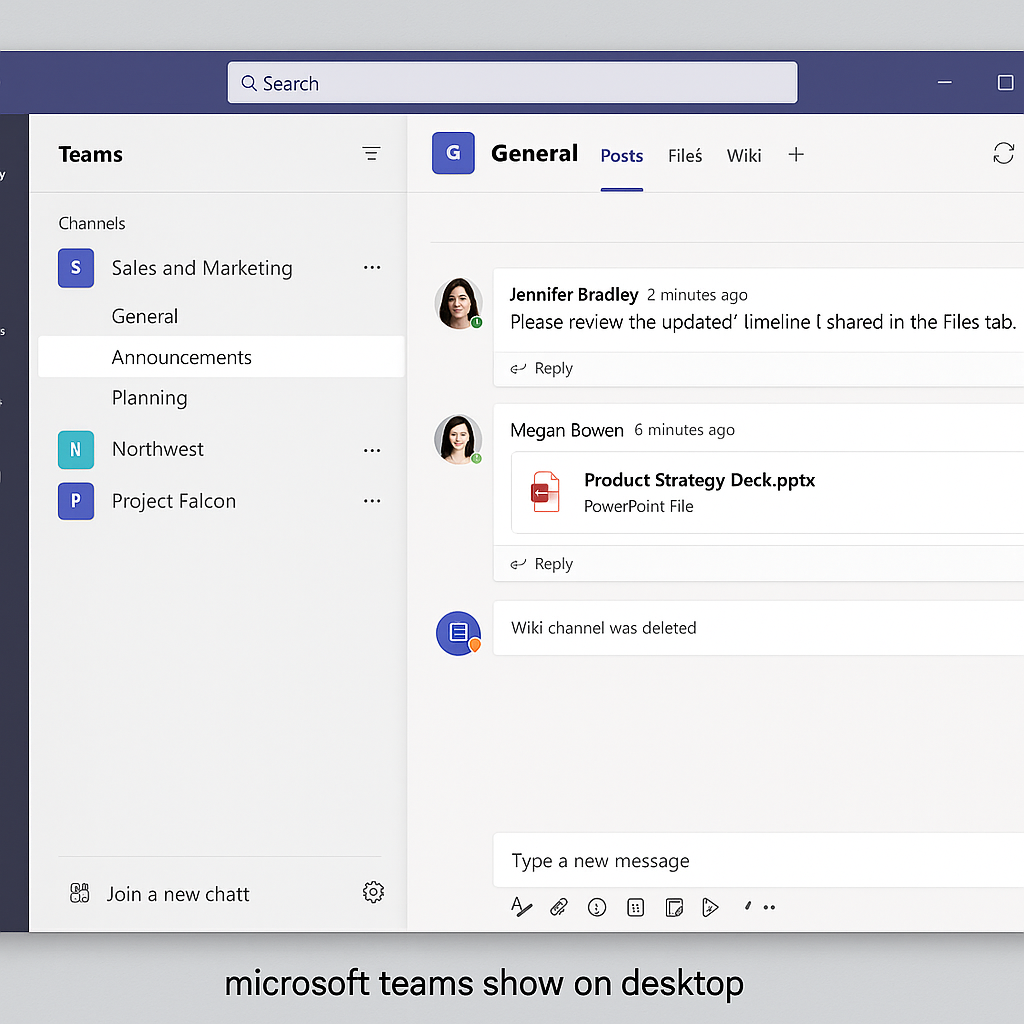Click the pen icon in compose toolbar

[x=748, y=905]
